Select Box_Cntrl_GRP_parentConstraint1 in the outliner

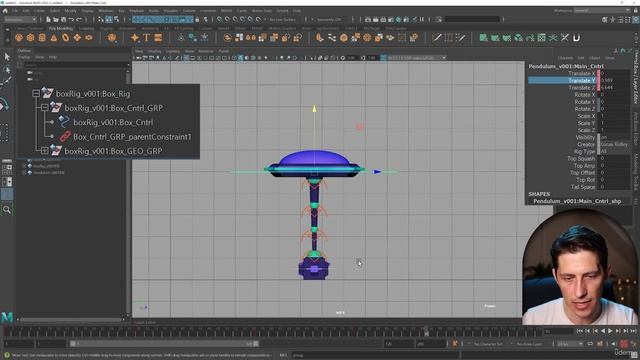click(132, 137)
